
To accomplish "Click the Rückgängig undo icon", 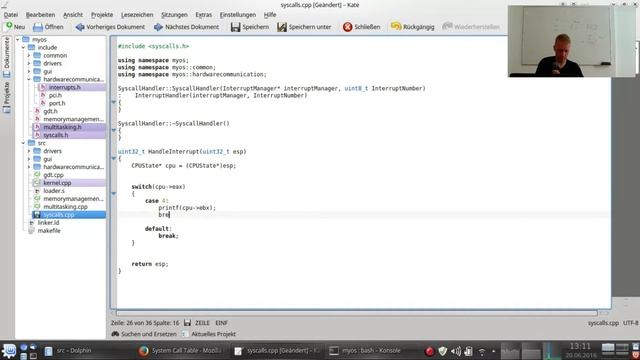I will (396, 27).
